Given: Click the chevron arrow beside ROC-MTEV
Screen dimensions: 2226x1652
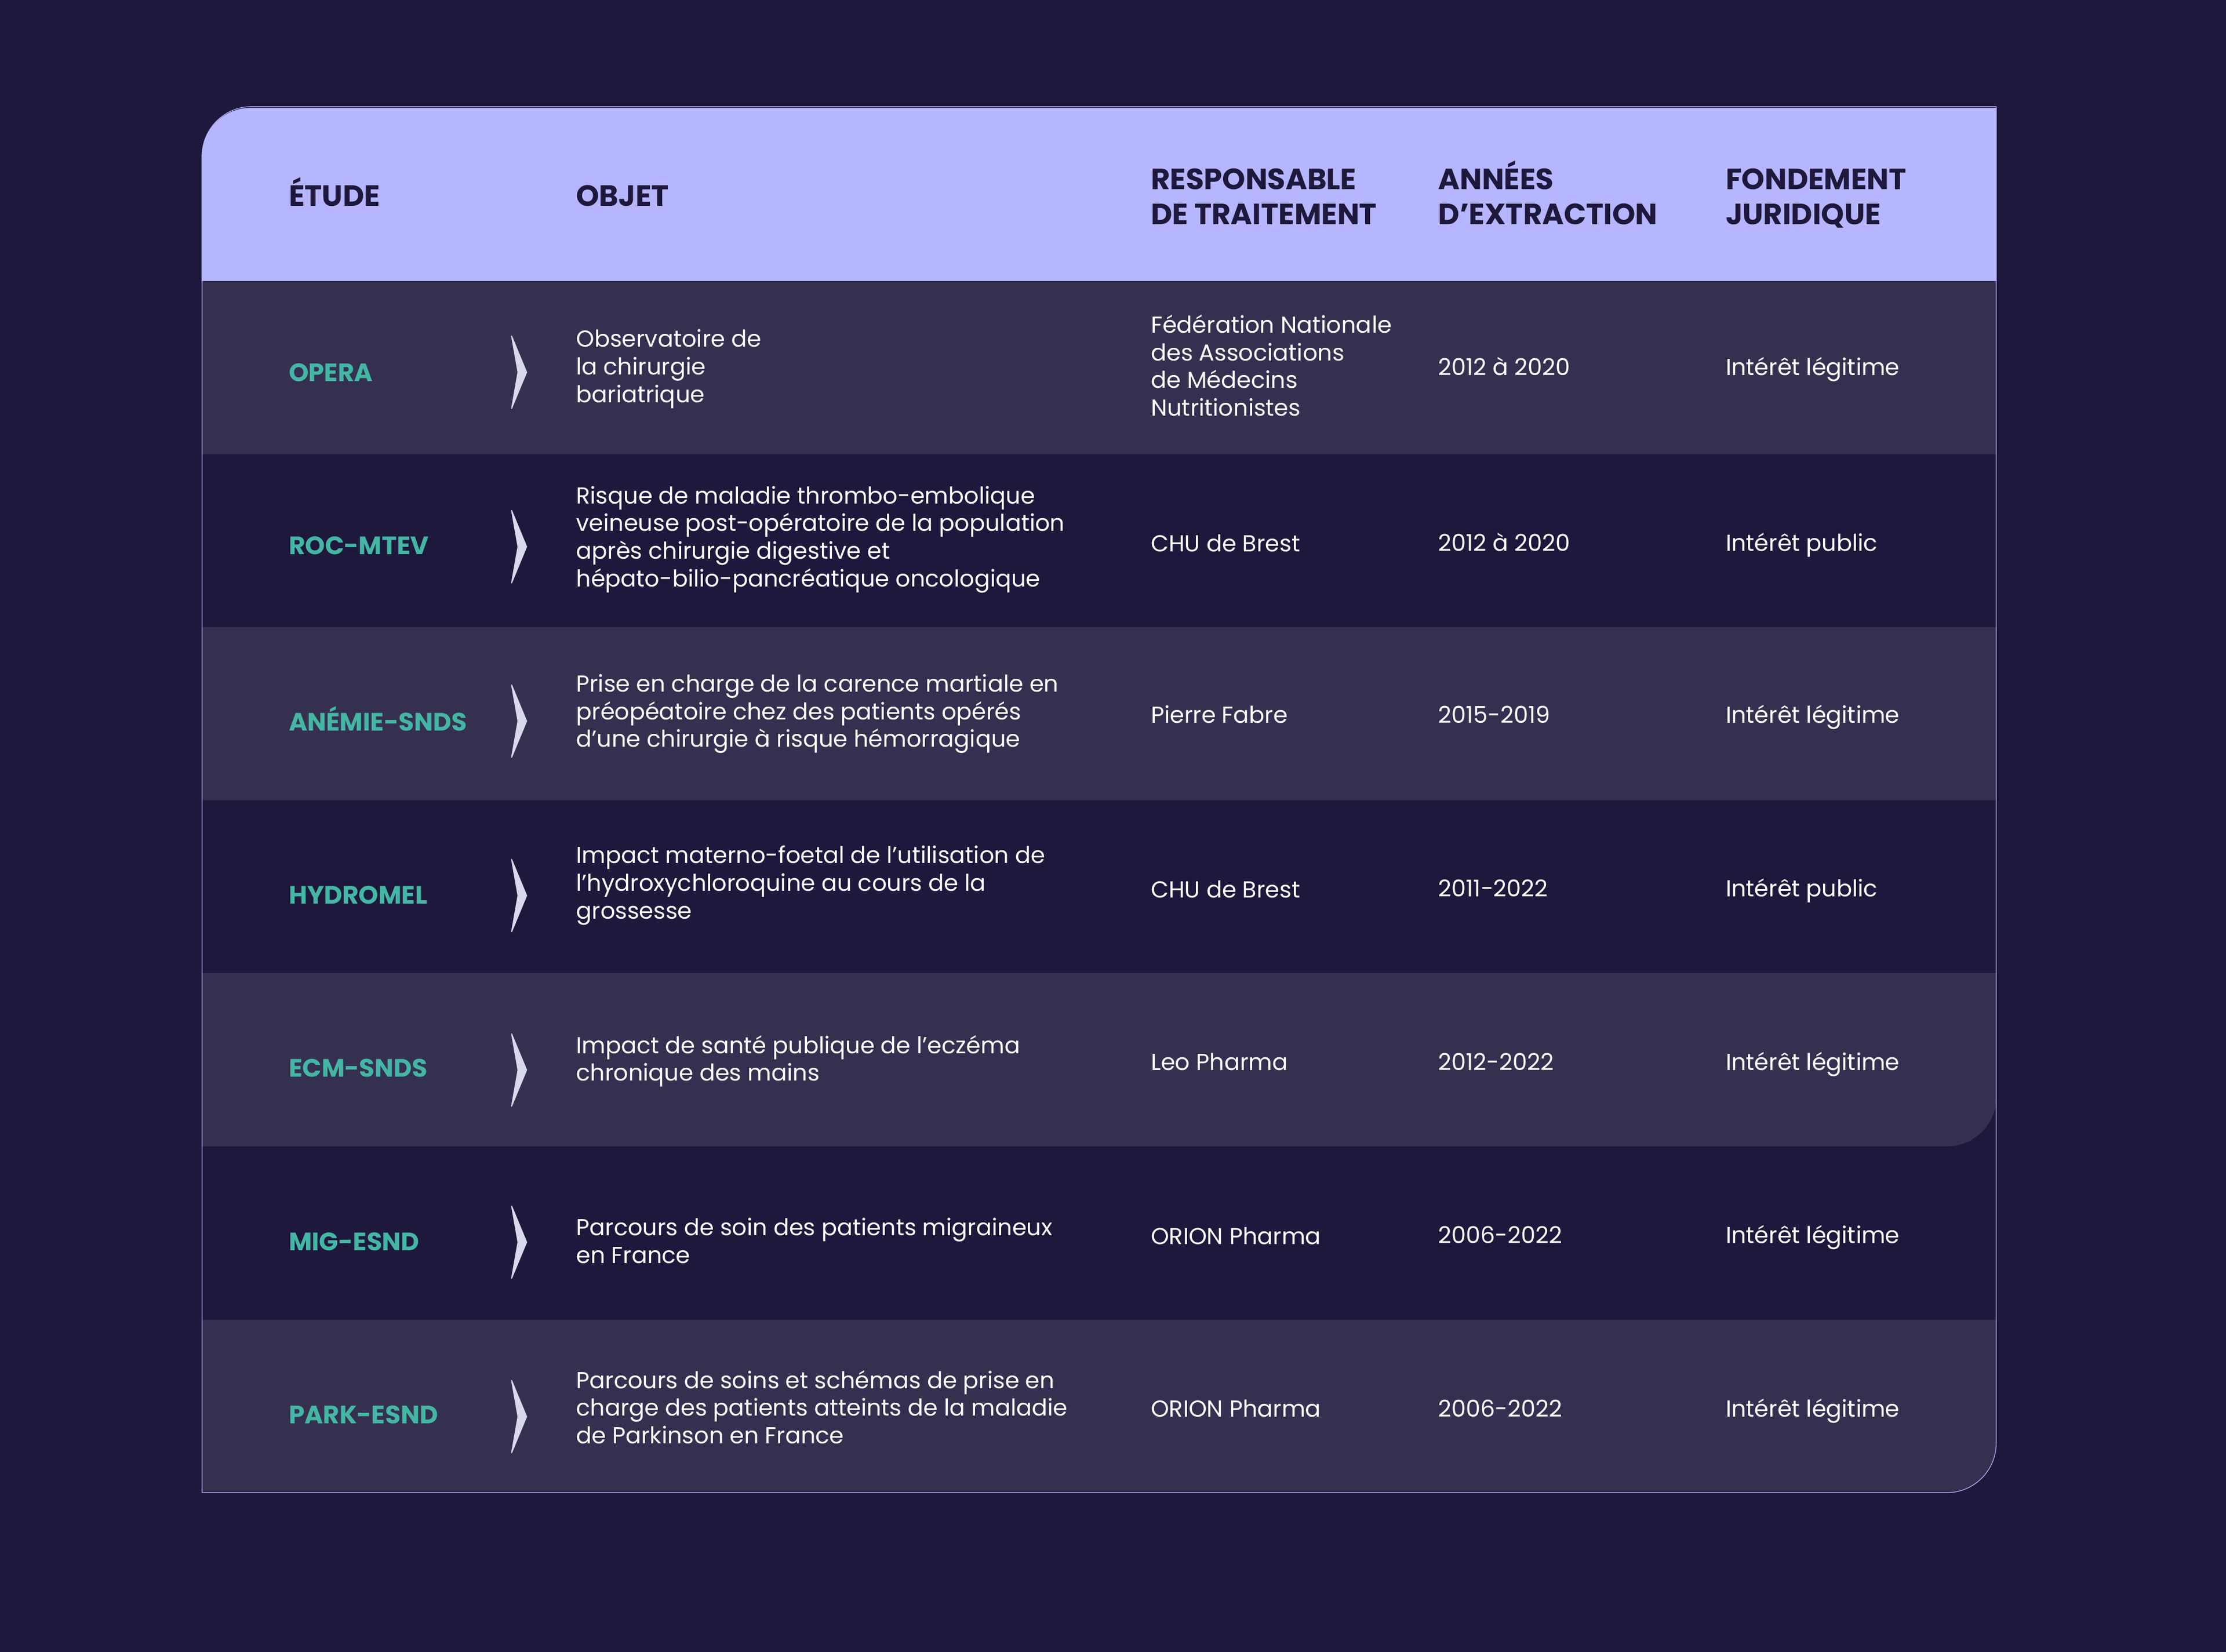Looking at the screenshot, I should point(518,546).
